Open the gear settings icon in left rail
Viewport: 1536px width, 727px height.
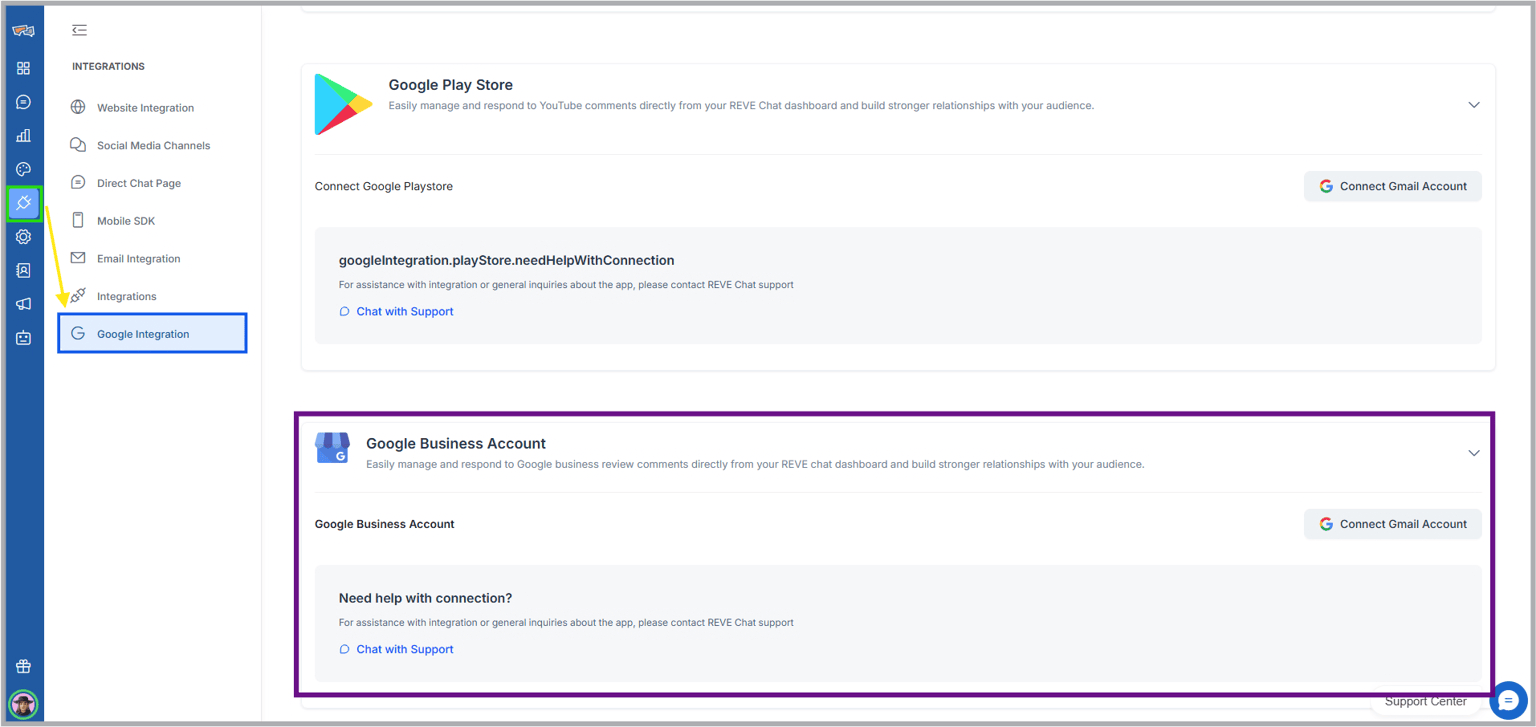pyautogui.click(x=23, y=237)
